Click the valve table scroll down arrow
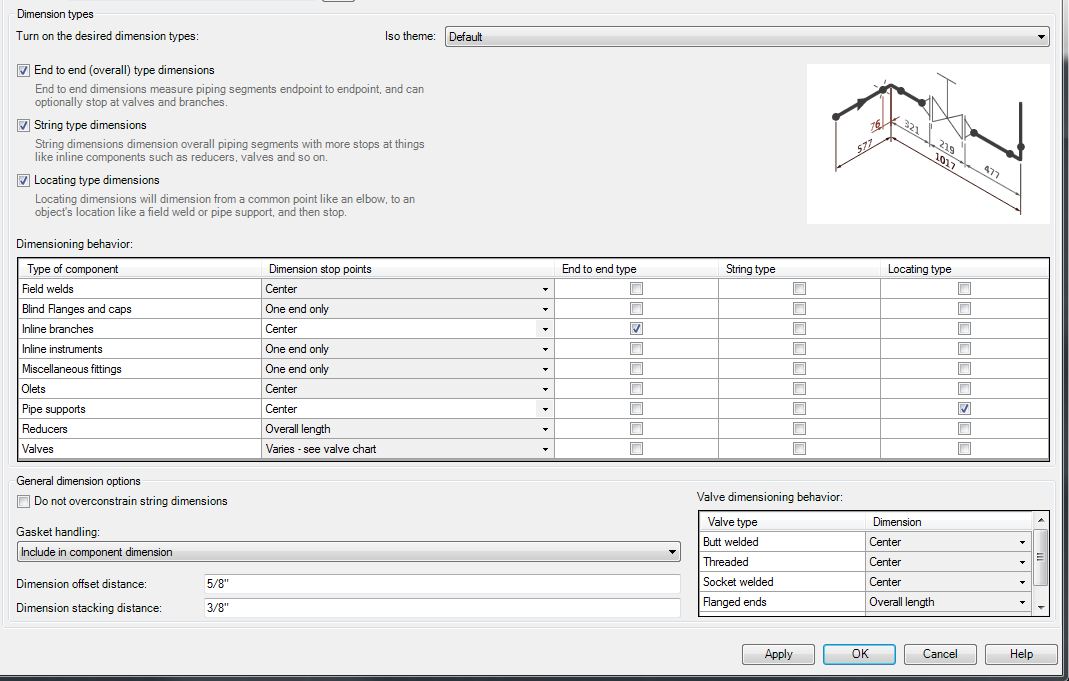This screenshot has height=681, width=1069. [x=1040, y=607]
